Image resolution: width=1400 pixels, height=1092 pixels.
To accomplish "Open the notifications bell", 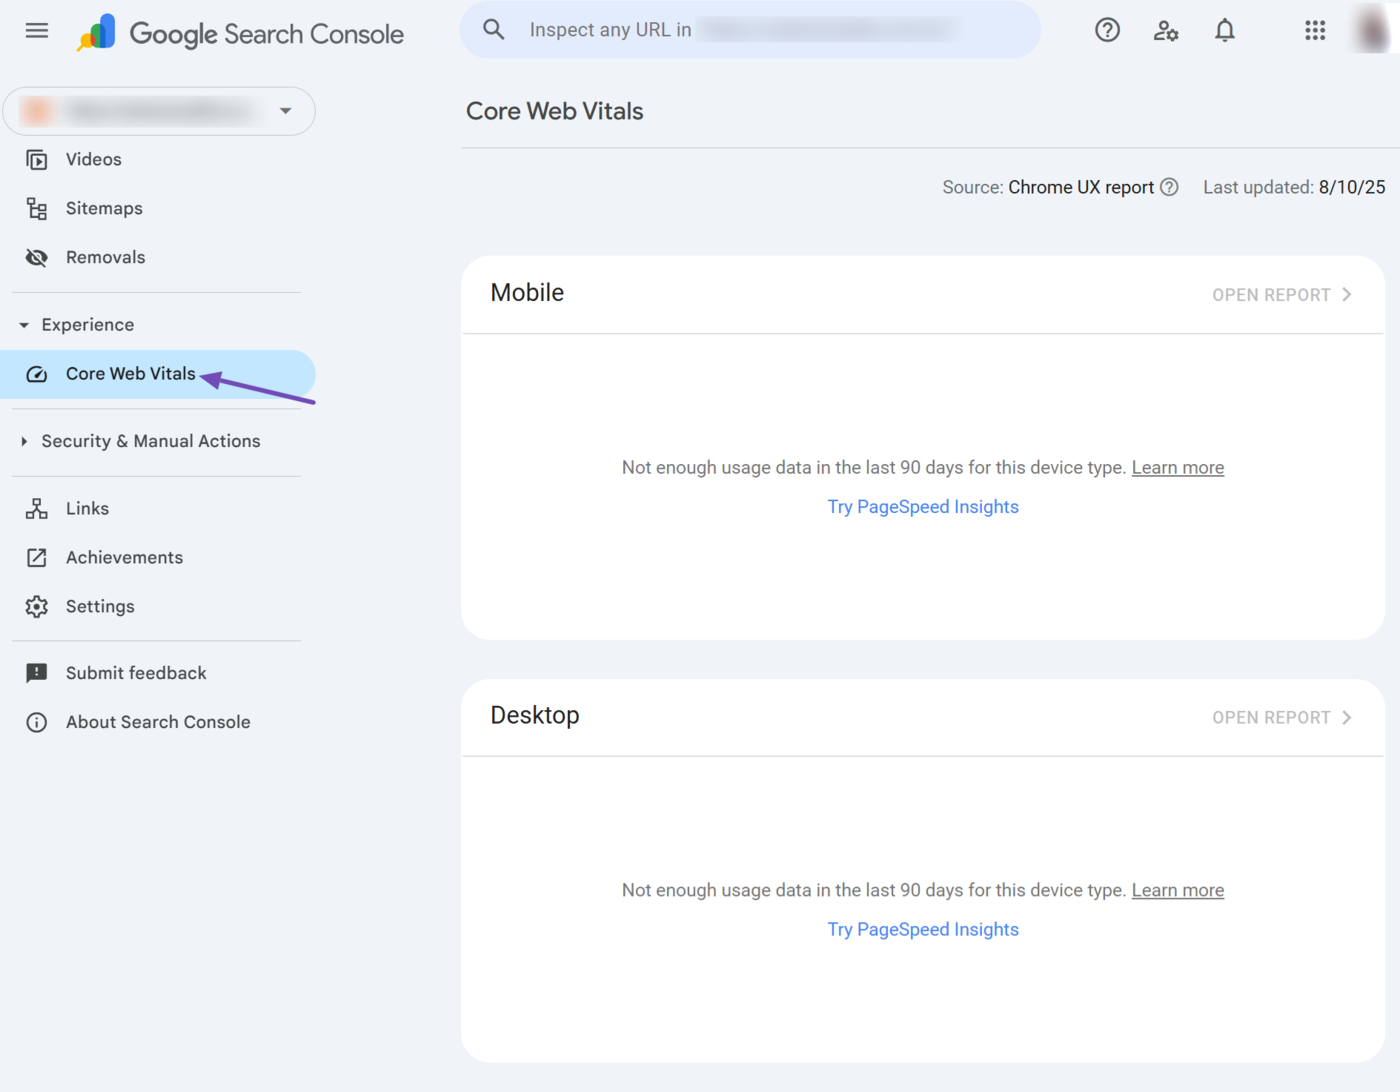I will tap(1224, 31).
